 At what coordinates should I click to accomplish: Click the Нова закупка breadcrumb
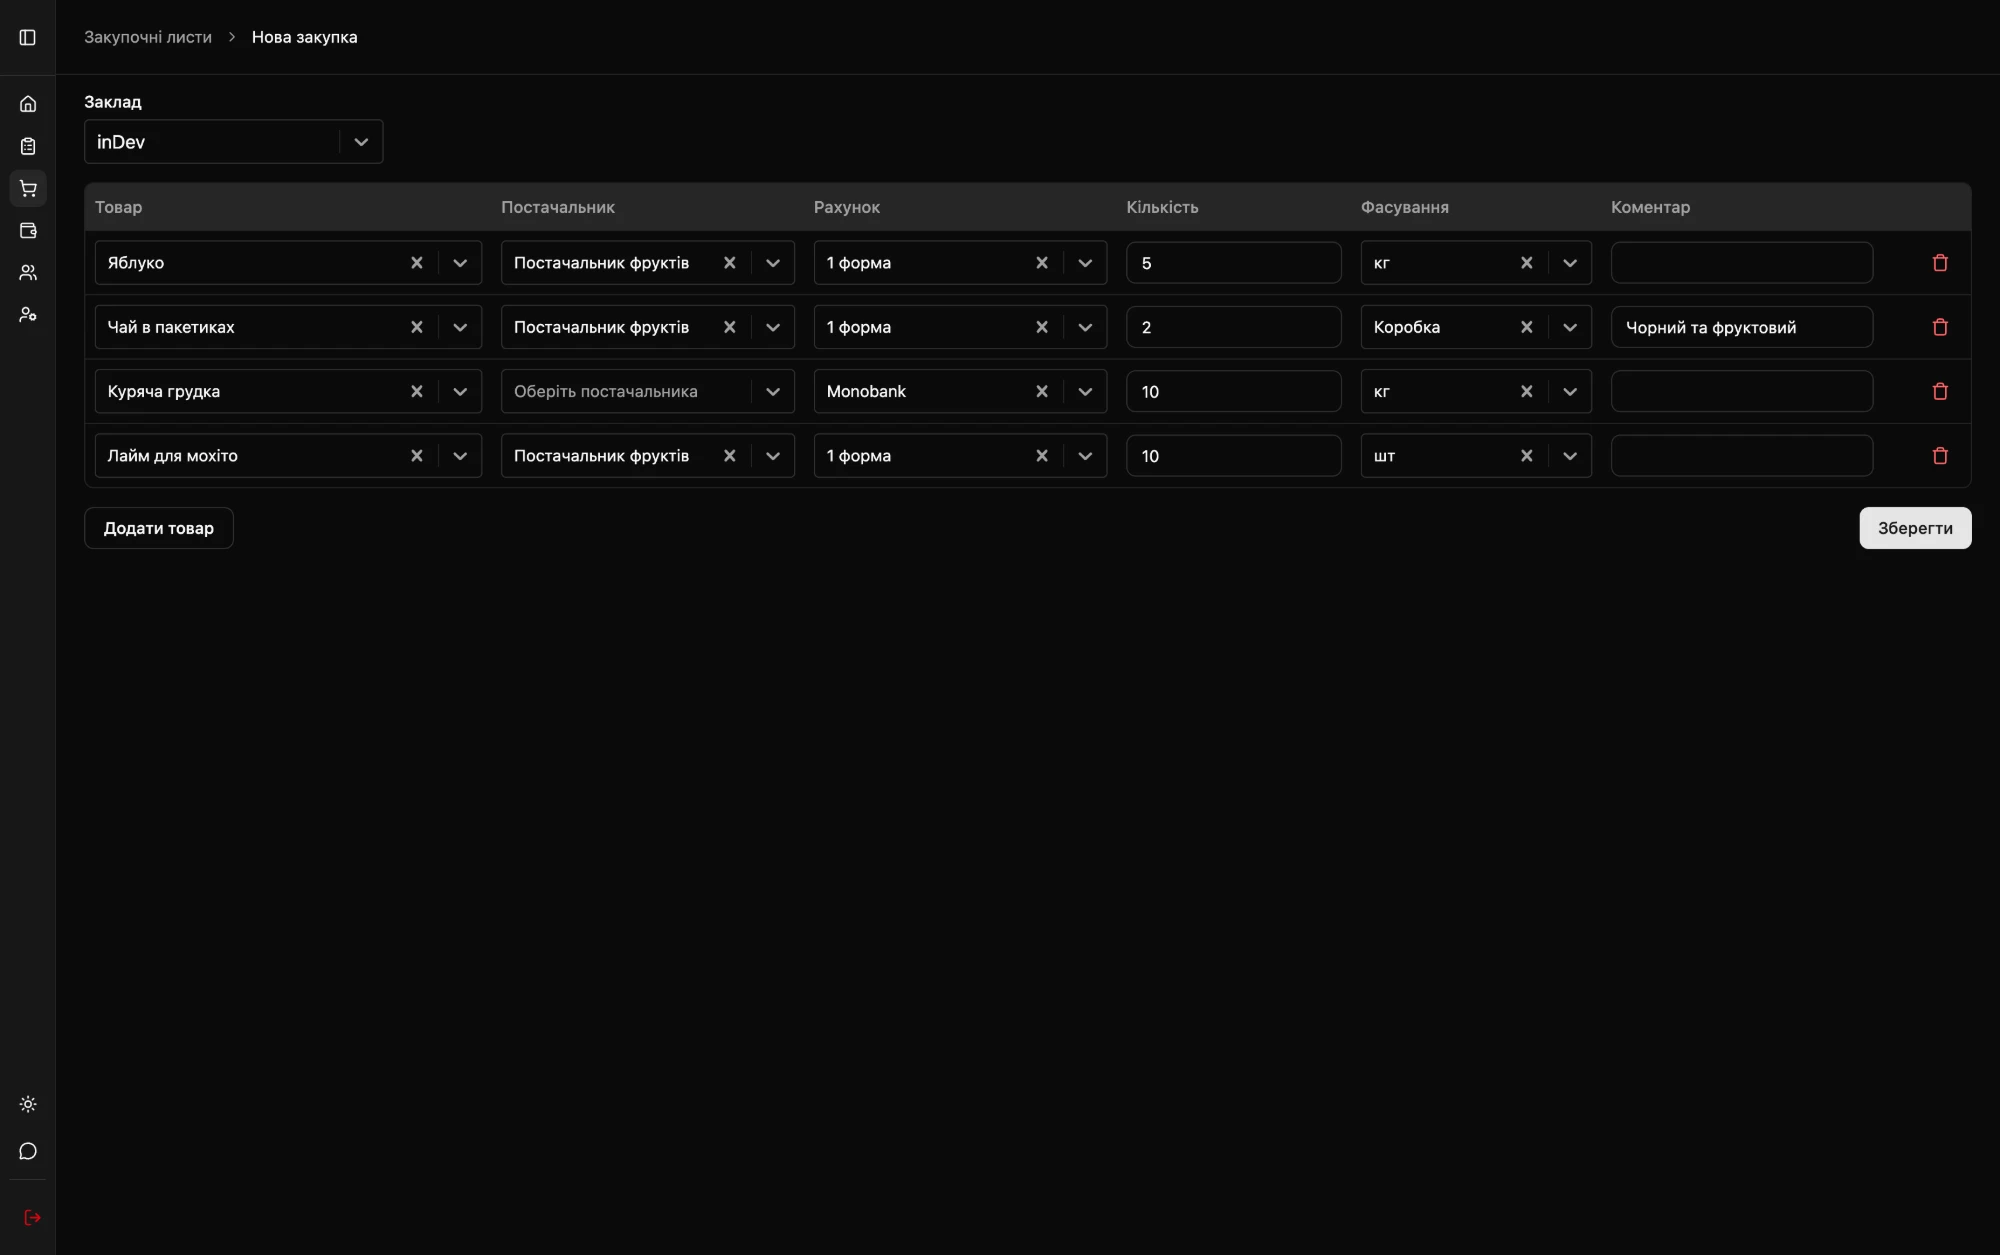click(x=304, y=37)
